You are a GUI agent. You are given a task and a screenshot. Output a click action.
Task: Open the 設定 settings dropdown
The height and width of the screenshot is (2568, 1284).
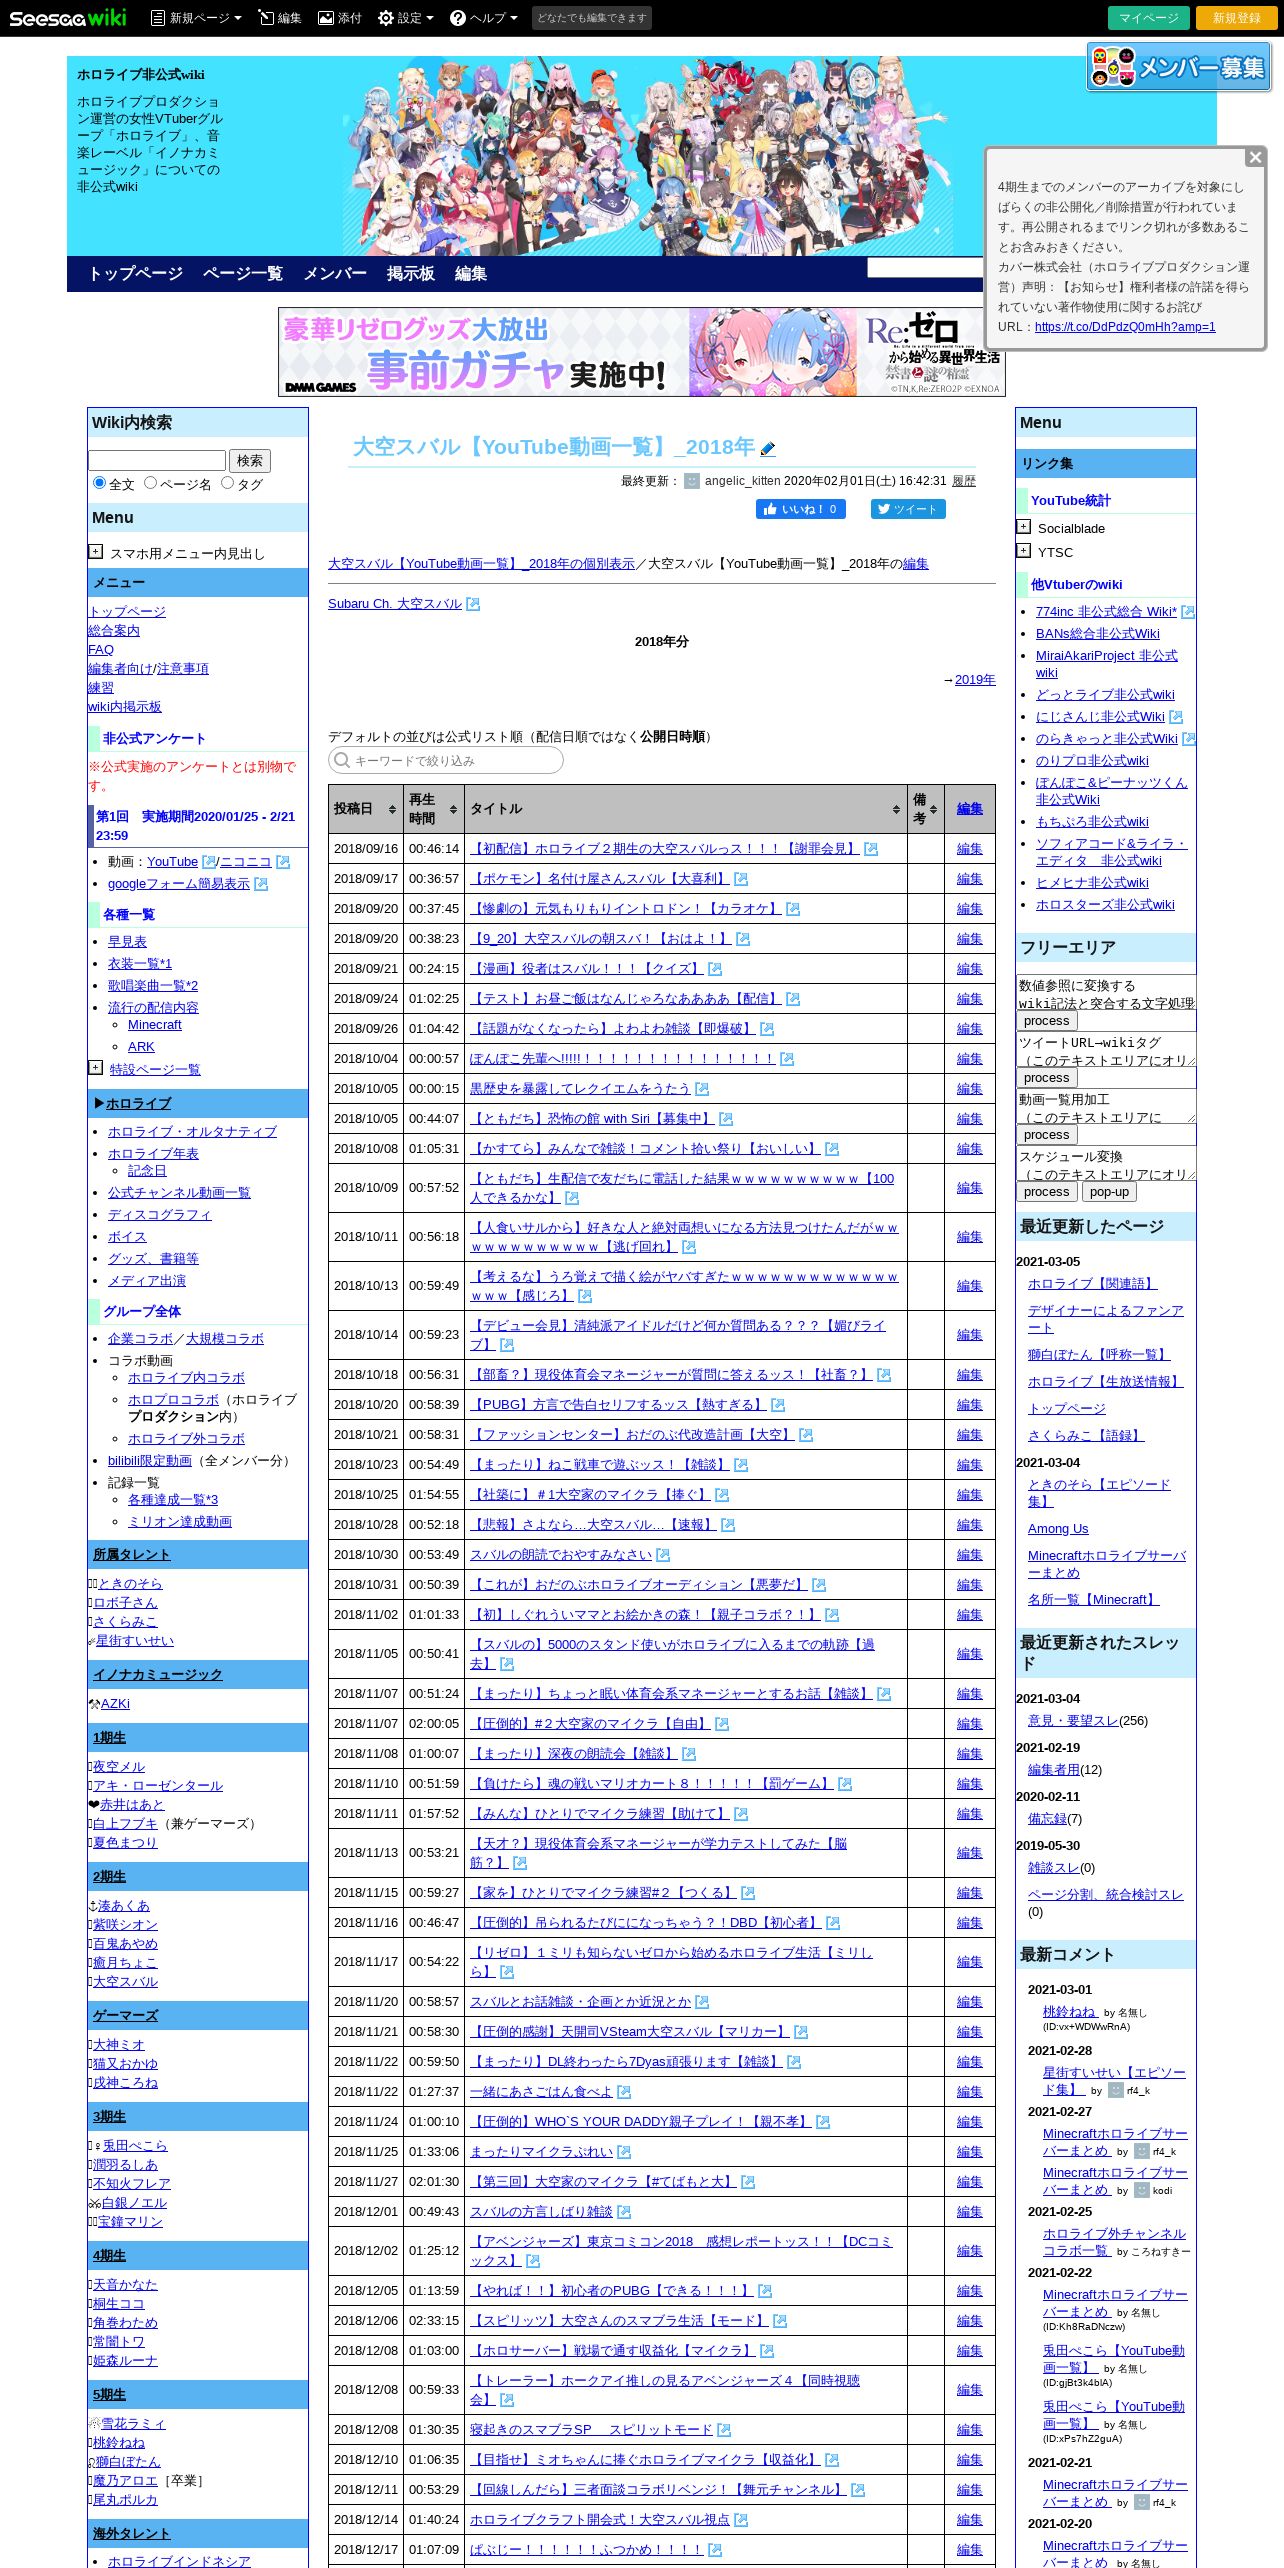[x=406, y=18]
